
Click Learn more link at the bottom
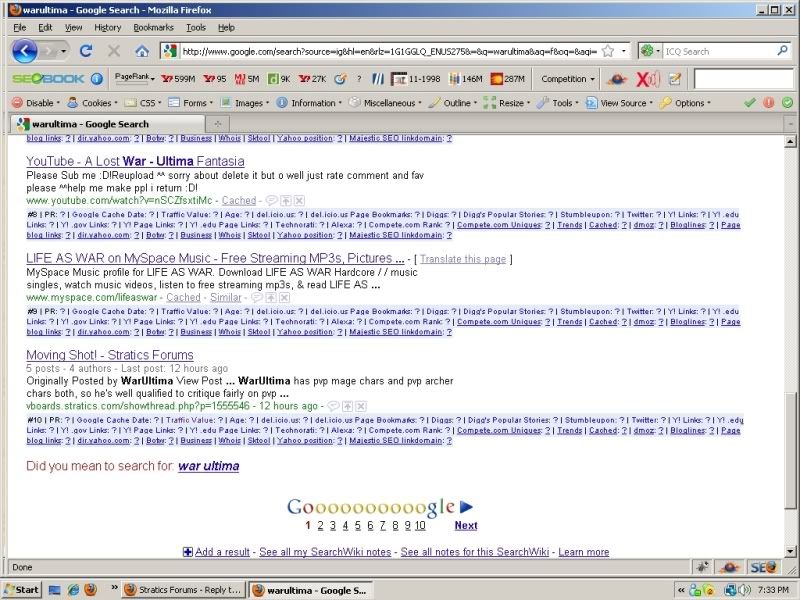(x=584, y=552)
